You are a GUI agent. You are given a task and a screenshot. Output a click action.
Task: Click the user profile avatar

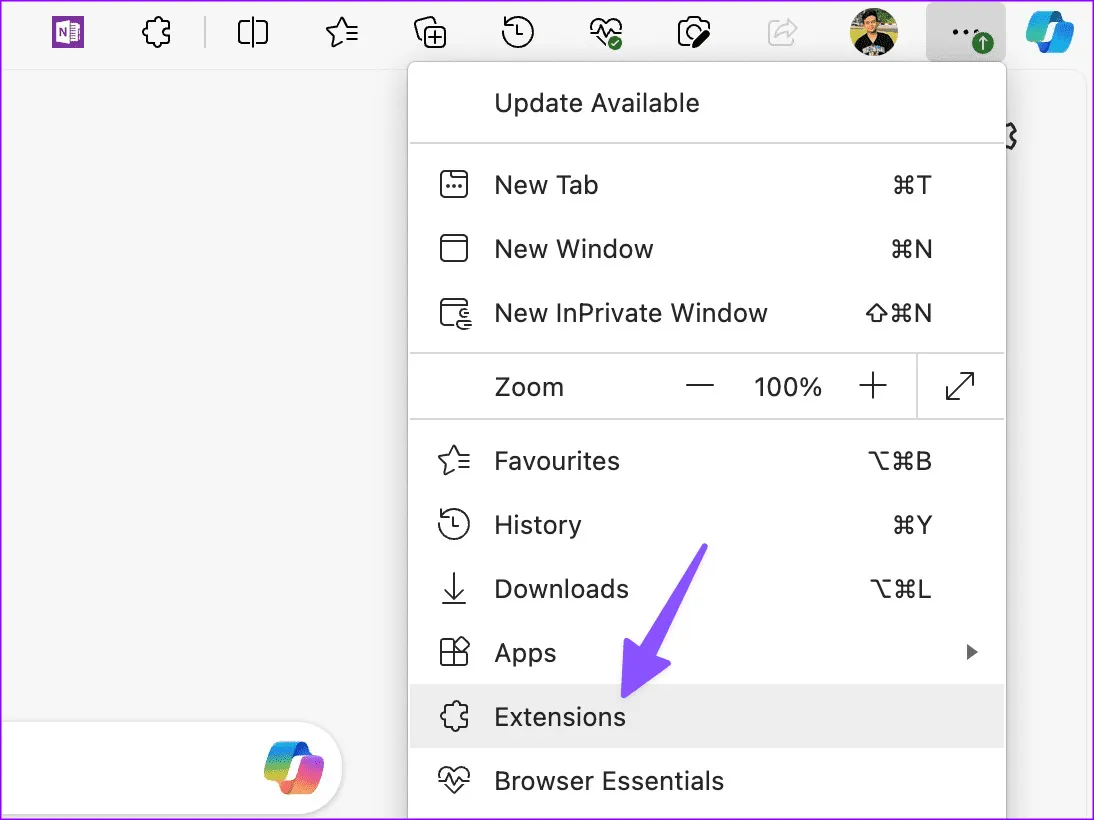pos(874,33)
